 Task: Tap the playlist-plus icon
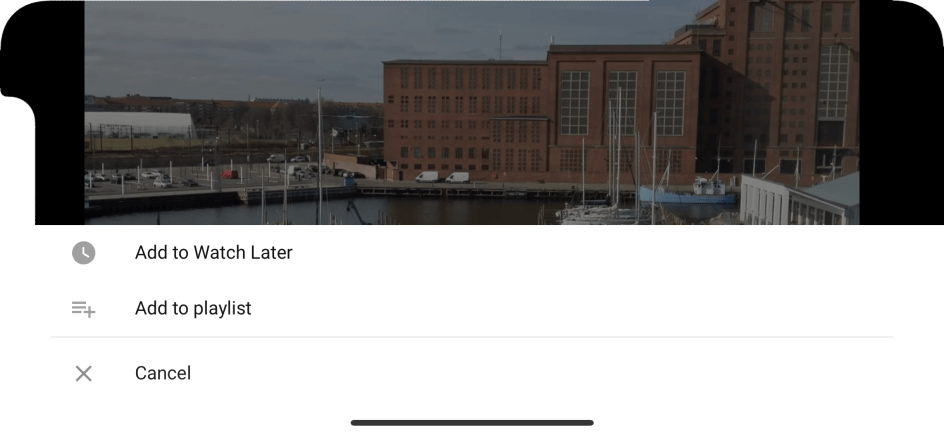click(x=84, y=309)
